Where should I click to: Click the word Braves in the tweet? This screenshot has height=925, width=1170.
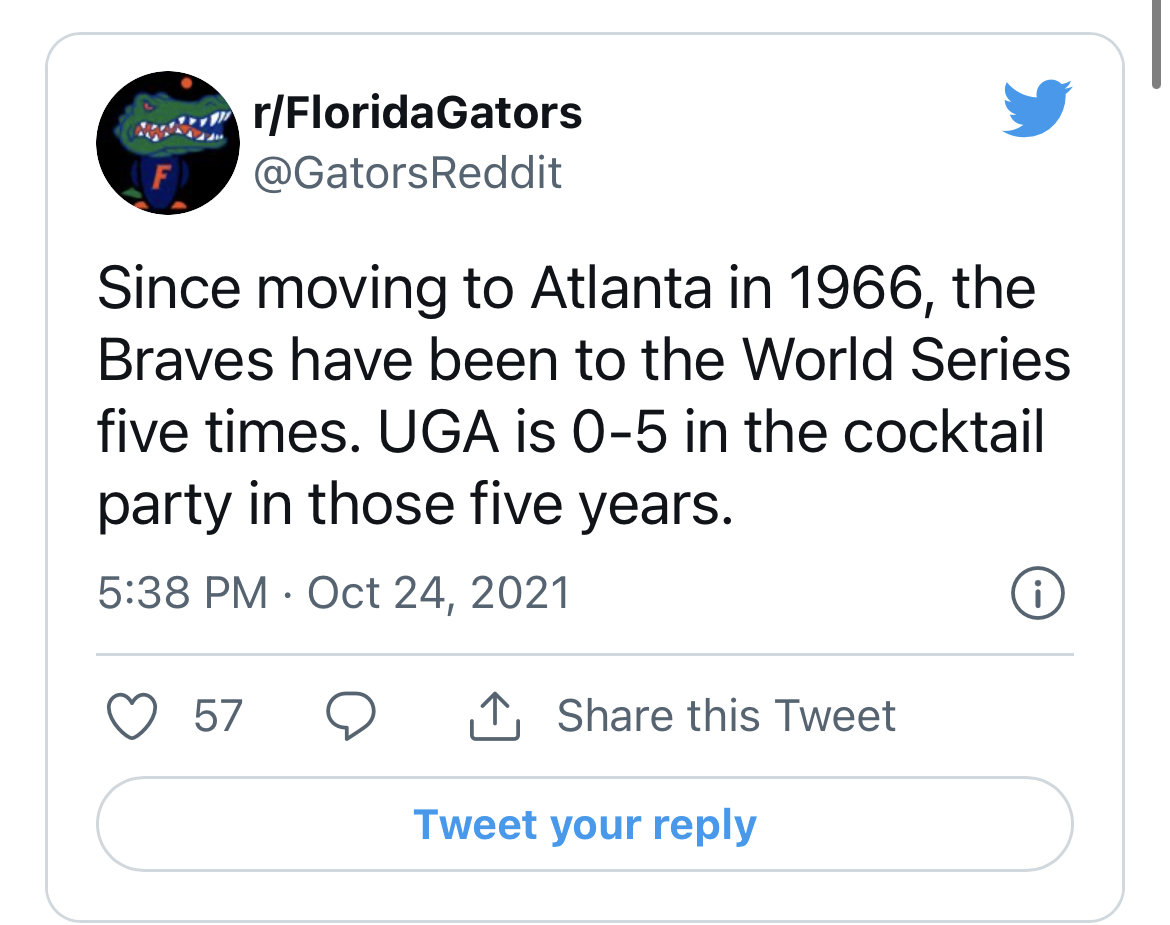coord(186,360)
